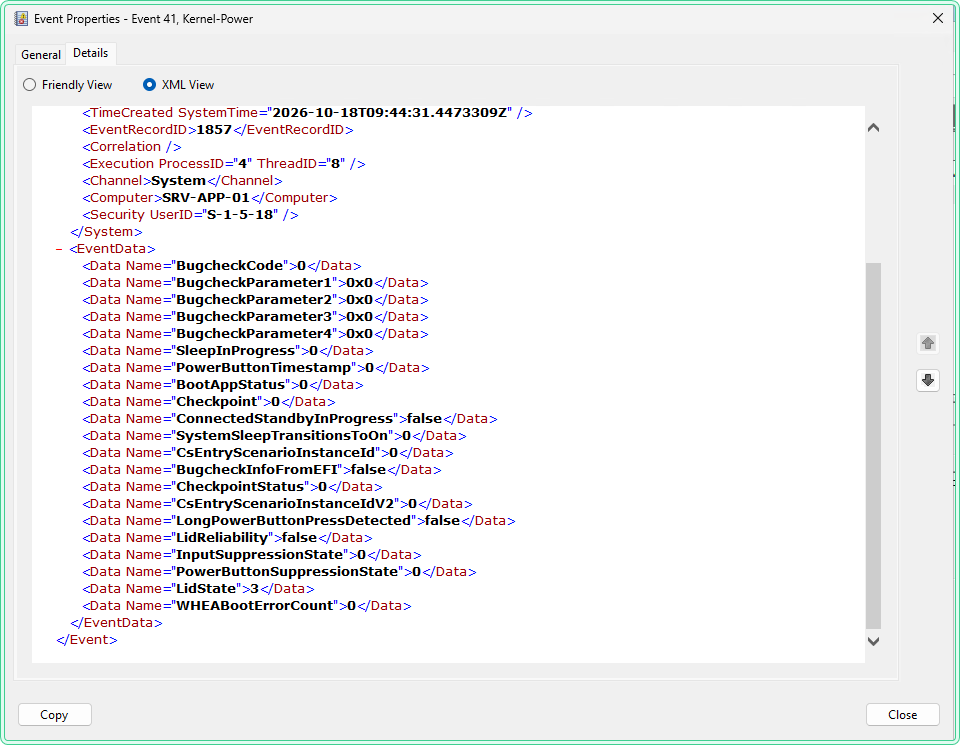Click the SleepInProgress data line

pos(228,351)
